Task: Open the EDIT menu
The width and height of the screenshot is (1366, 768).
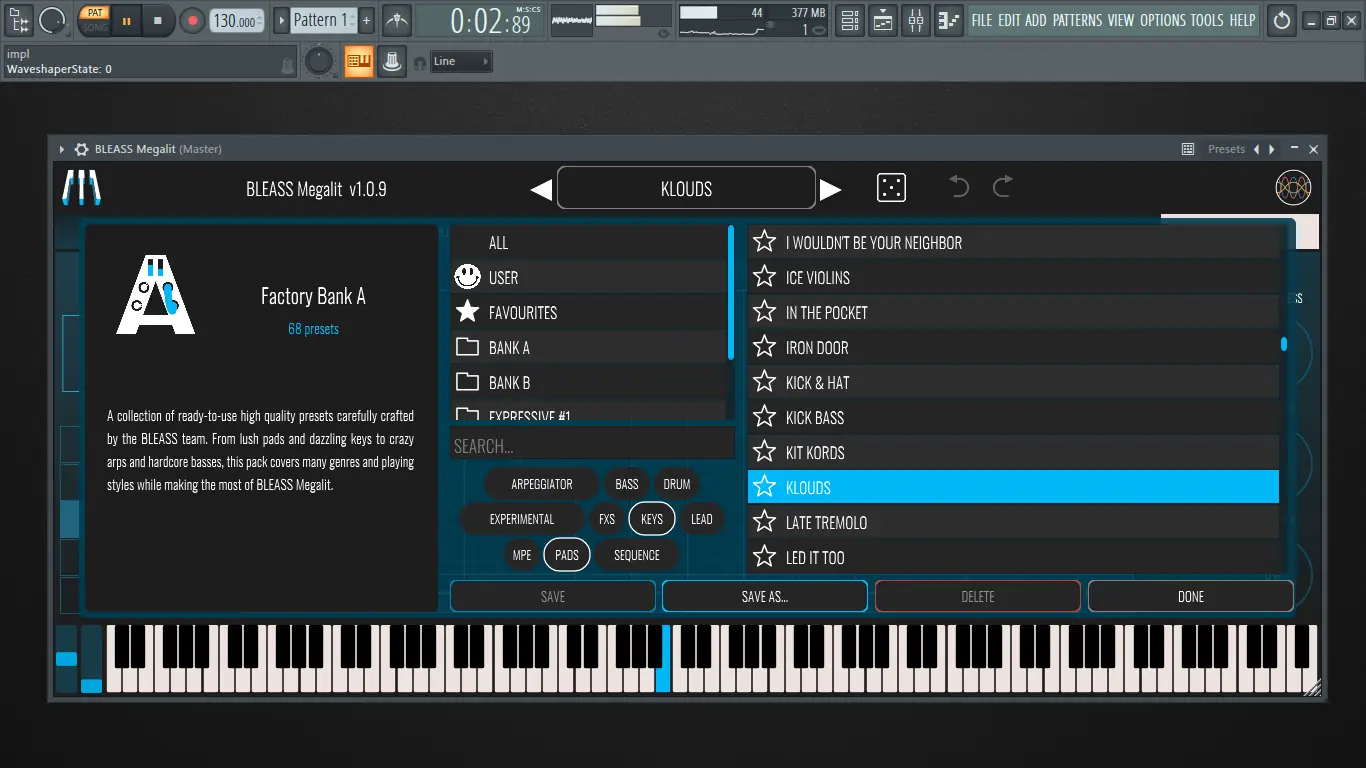Action: 1009,20
